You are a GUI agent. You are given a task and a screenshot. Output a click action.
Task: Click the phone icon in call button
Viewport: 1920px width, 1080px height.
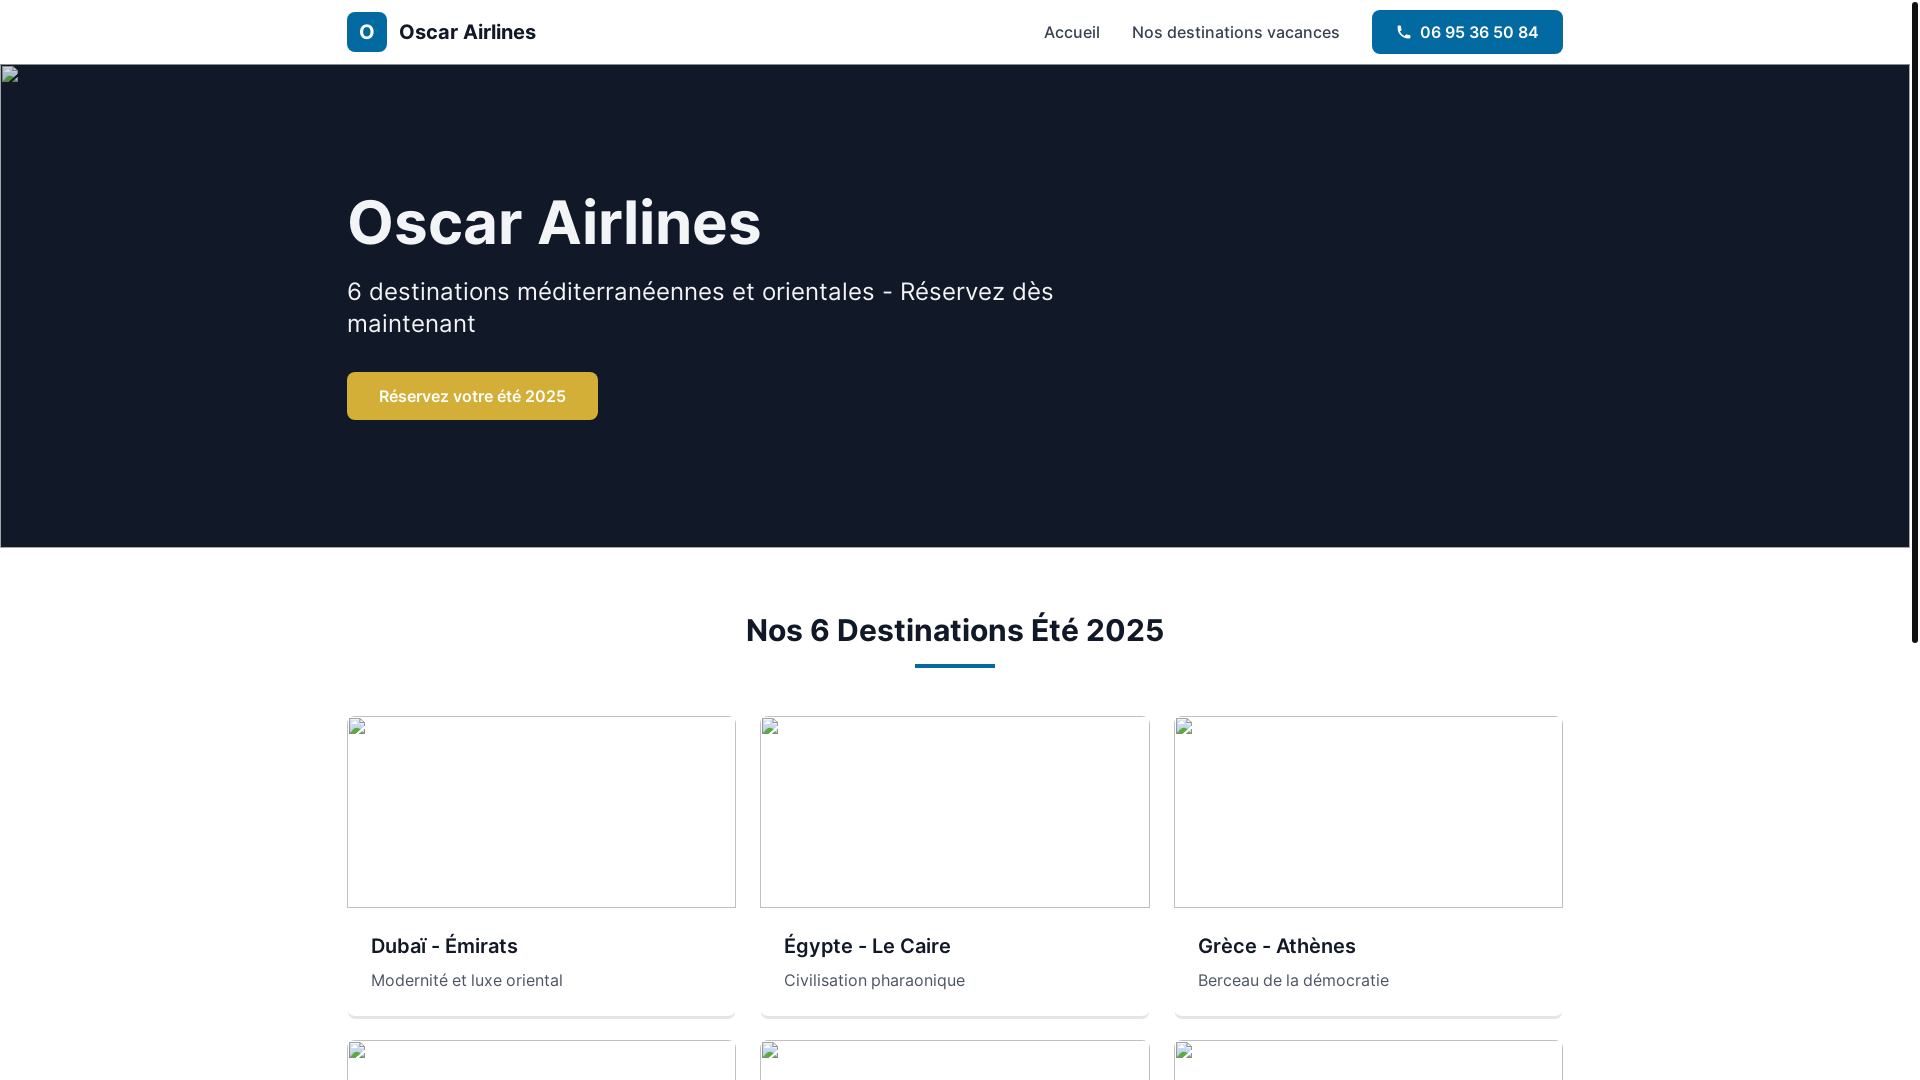(x=1404, y=32)
